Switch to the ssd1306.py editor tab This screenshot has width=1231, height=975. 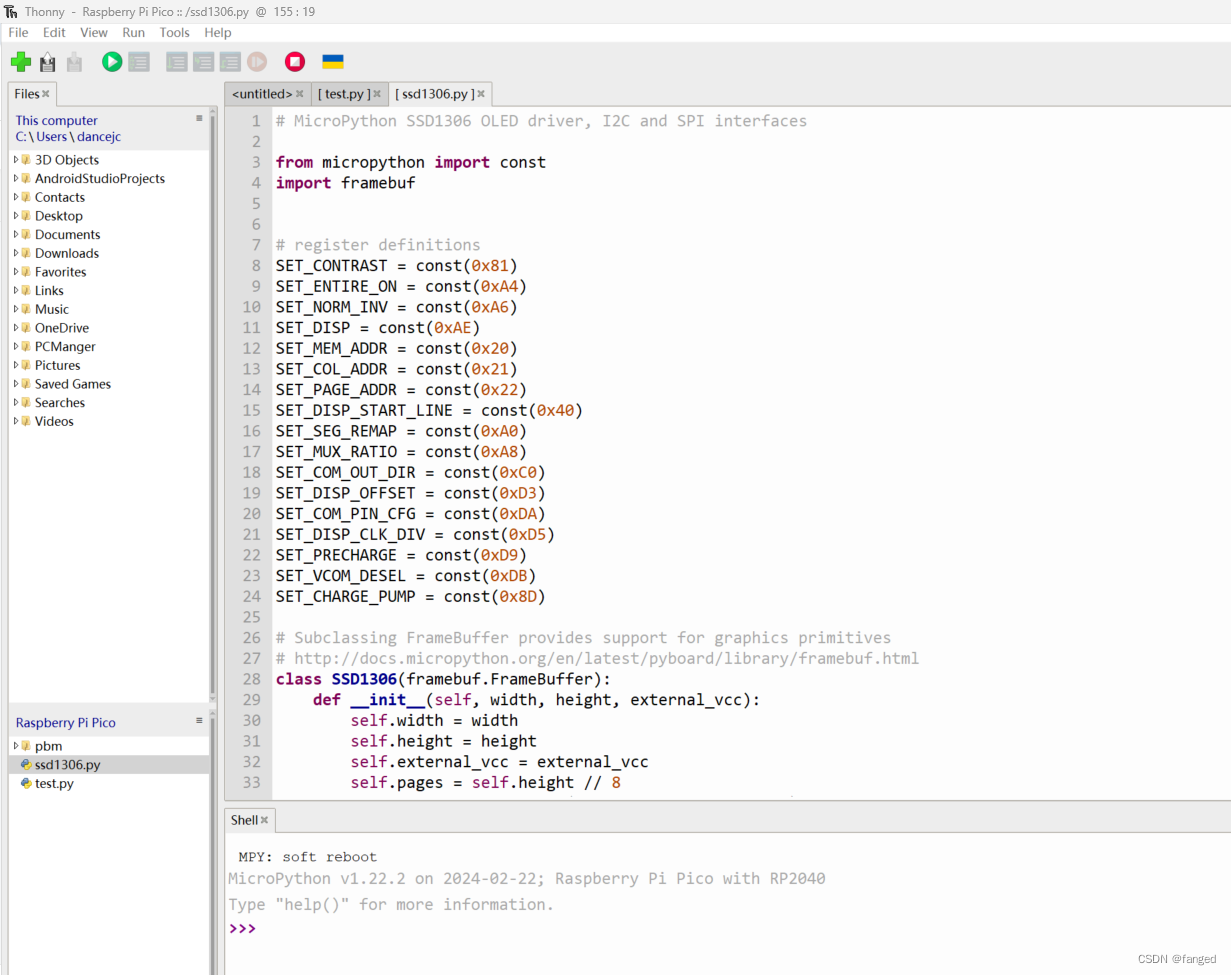click(x=433, y=94)
